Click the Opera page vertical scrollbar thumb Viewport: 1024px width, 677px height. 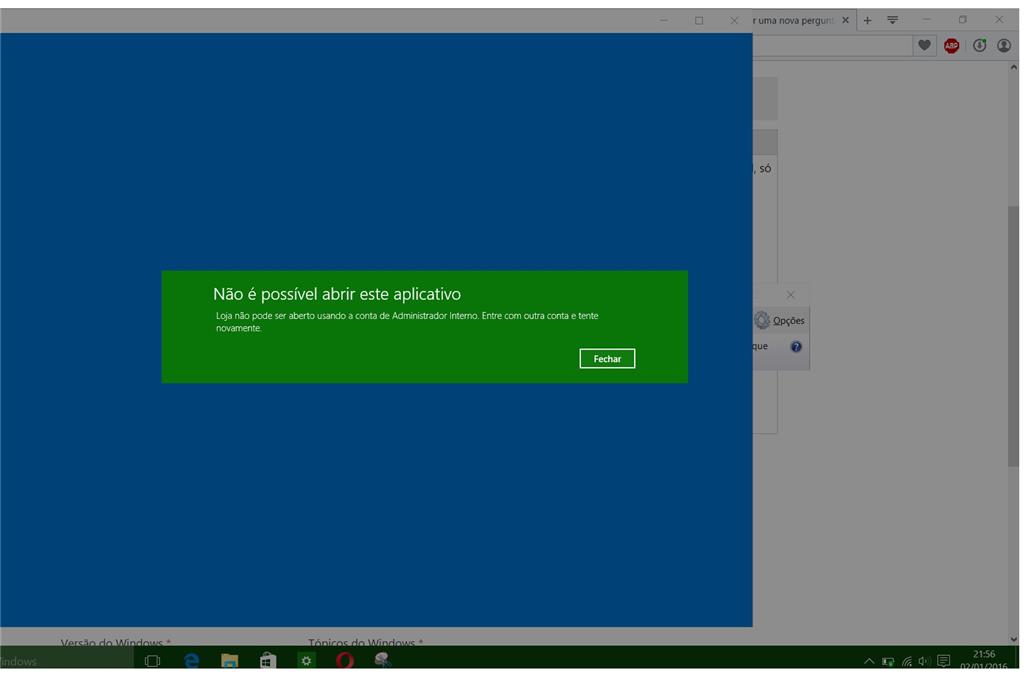1013,336
